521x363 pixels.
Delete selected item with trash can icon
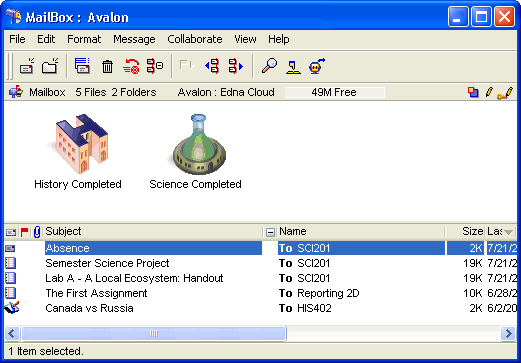coord(107,66)
